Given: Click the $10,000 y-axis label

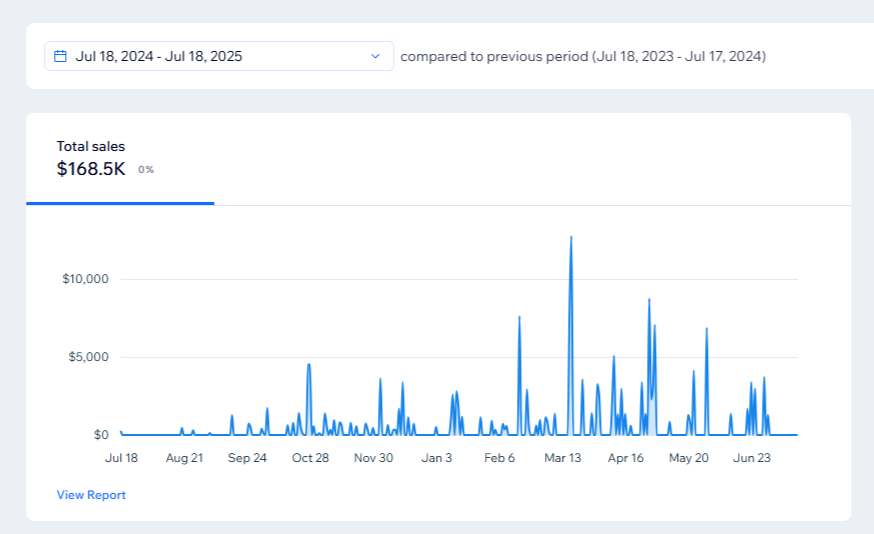Looking at the screenshot, I should pyautogui.click(x=85, y=279).
